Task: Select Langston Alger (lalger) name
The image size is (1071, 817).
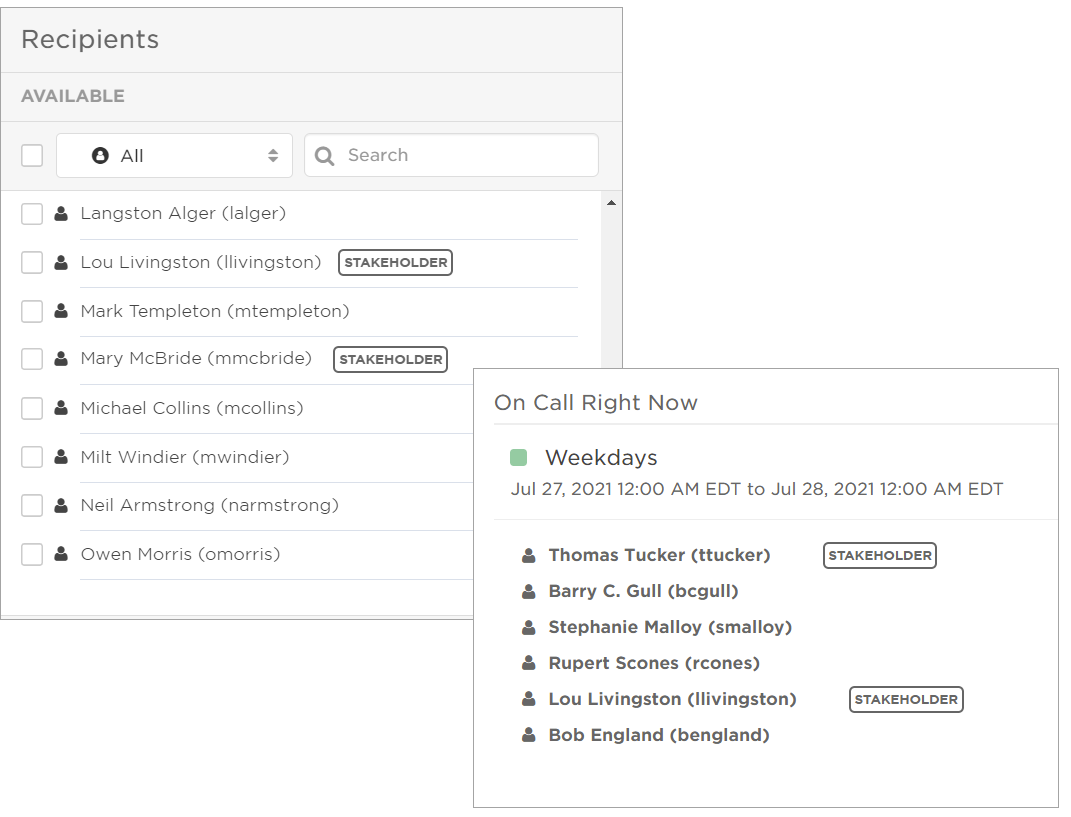Action: point(183,213)
